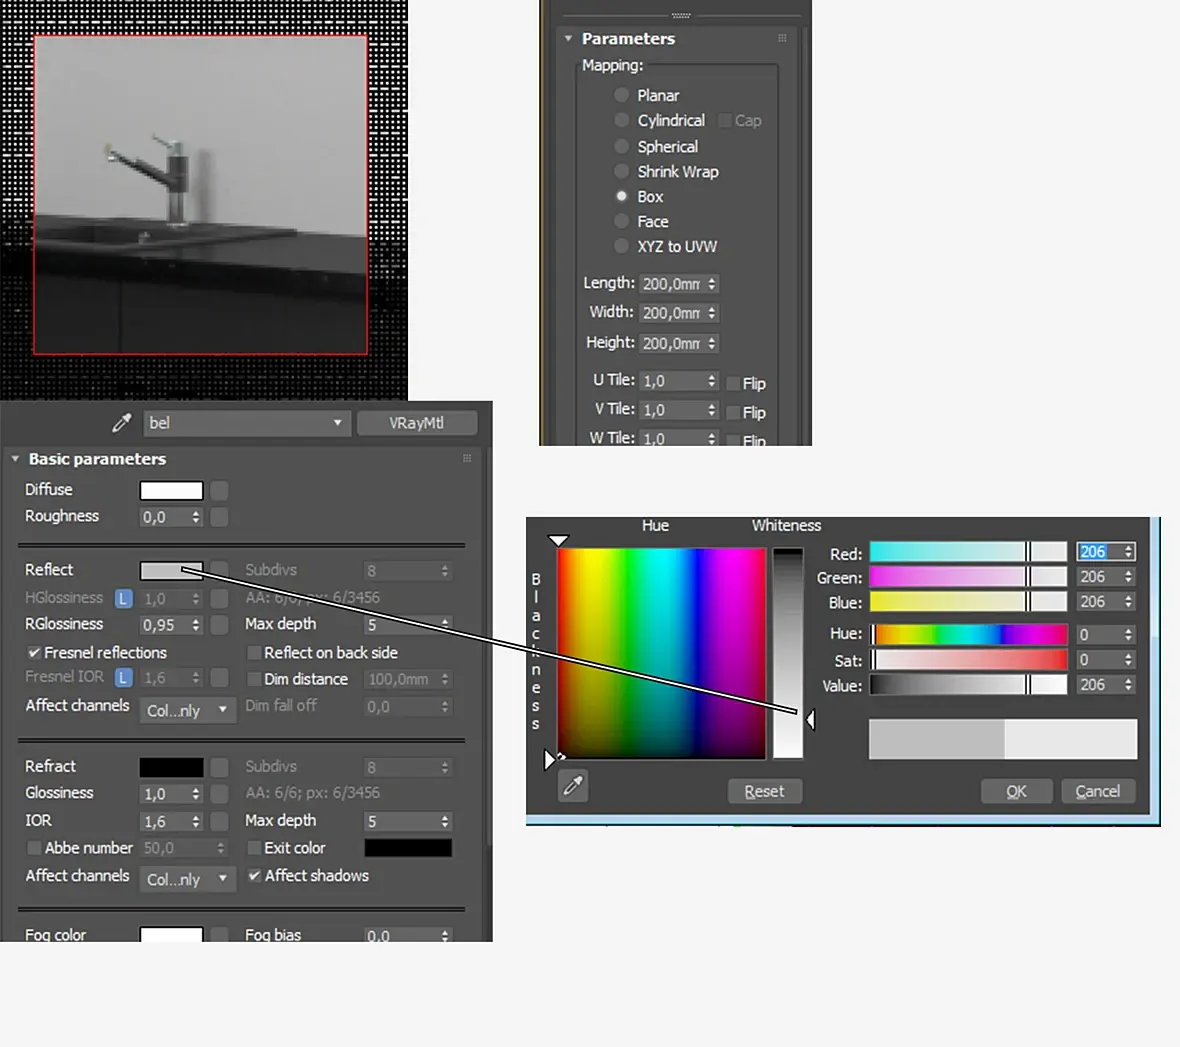Click the material eyedropper beside the bel name
This screenshot has width=1180, height=1047.
click(x=121, y=423)
